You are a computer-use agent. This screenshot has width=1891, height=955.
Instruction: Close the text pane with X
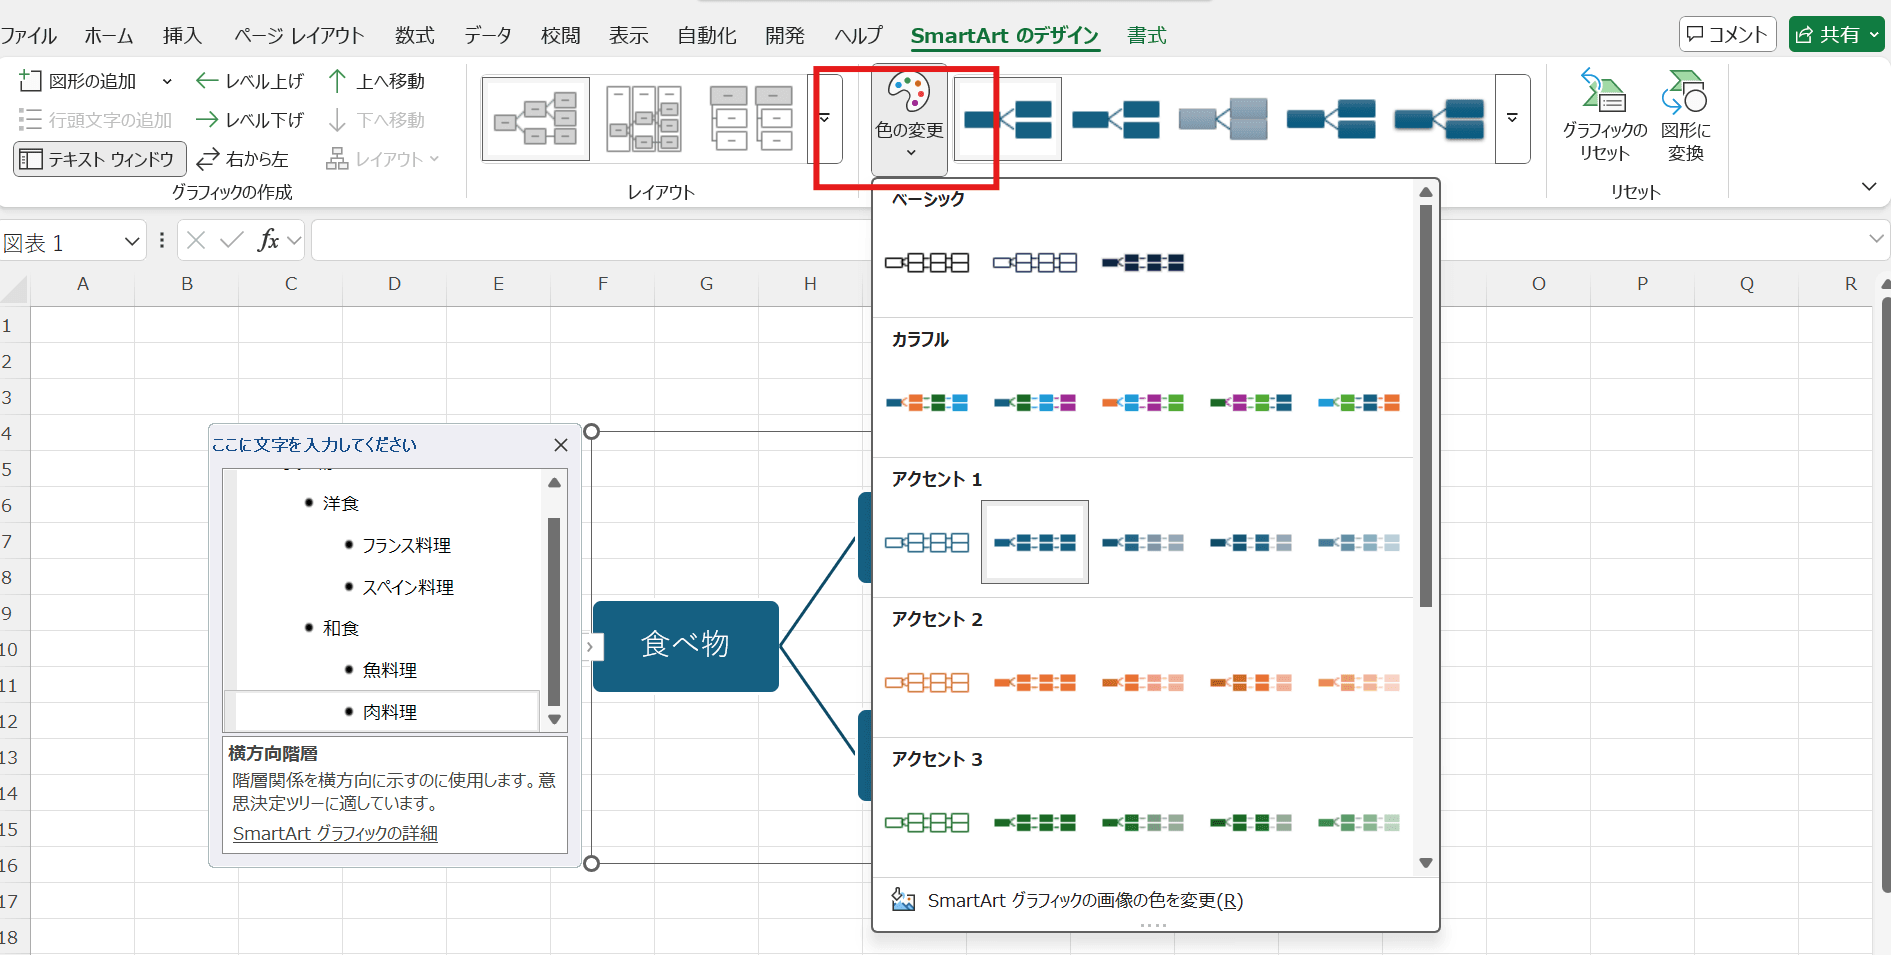tap(561, 445)
